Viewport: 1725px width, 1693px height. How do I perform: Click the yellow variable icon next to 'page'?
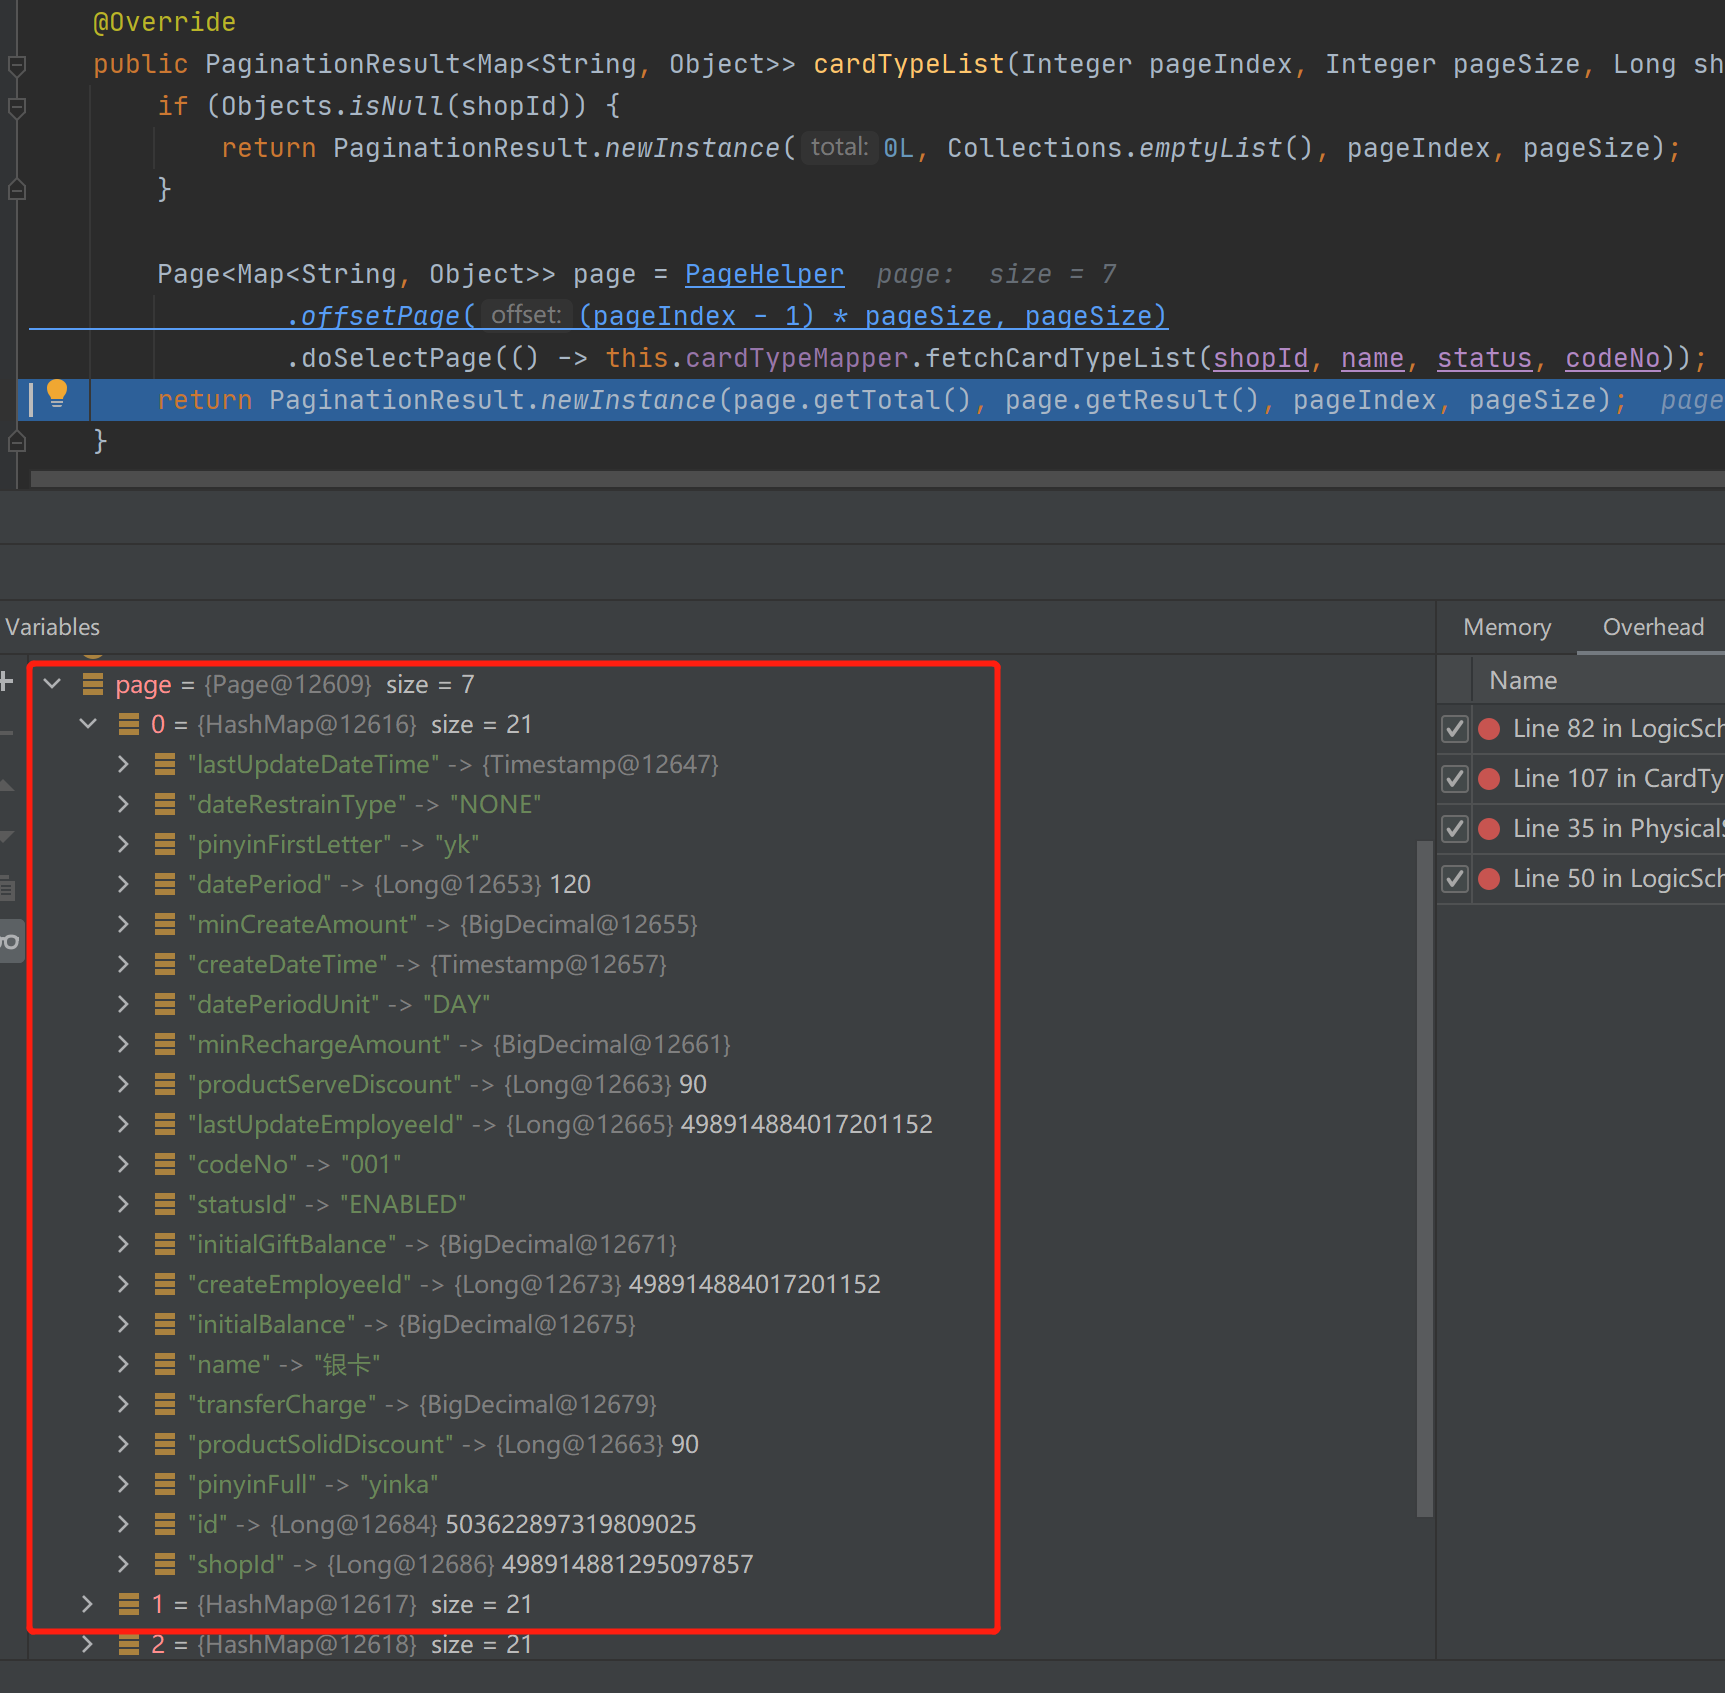click(x=93, y=684)
